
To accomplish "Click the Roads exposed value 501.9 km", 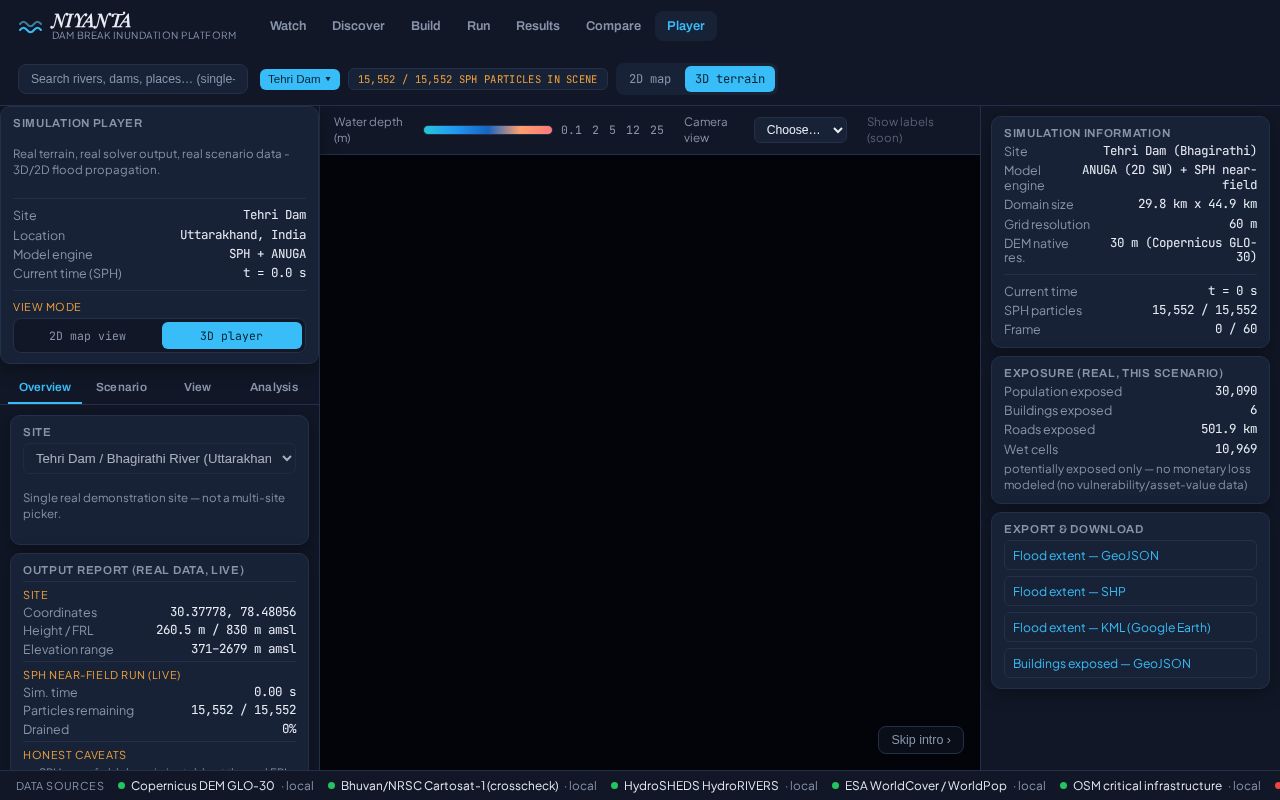I will tap(1229, 429).
